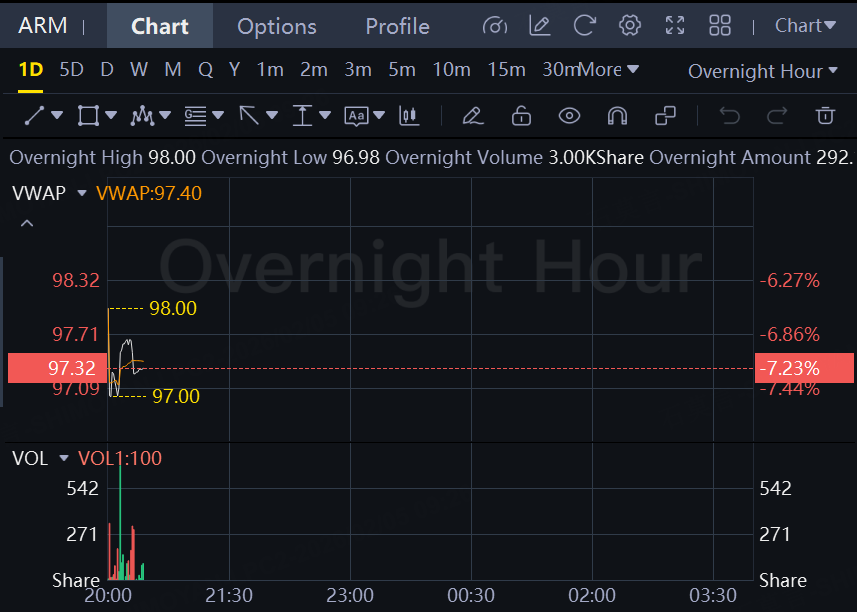Select the 2m interval
857x612 pixels.
coord(314,70)
